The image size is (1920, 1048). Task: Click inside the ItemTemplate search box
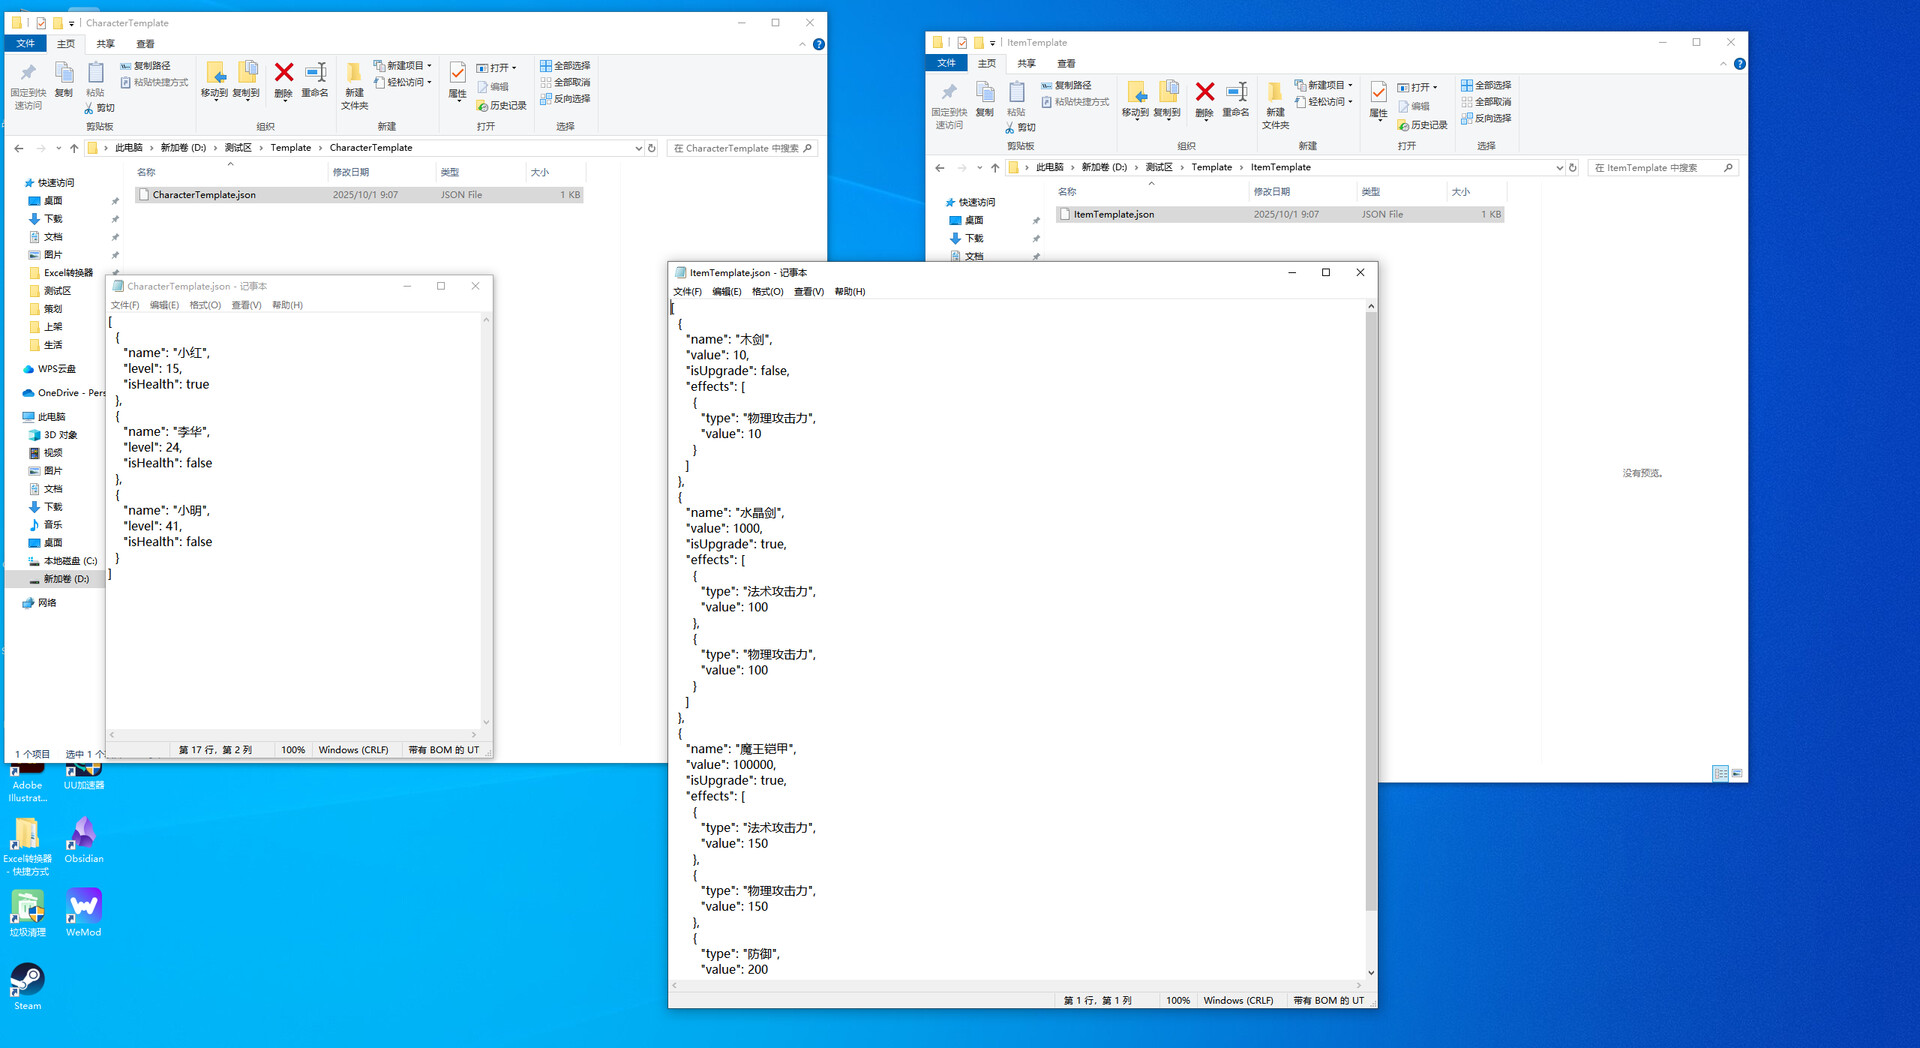click(1655, 167)
